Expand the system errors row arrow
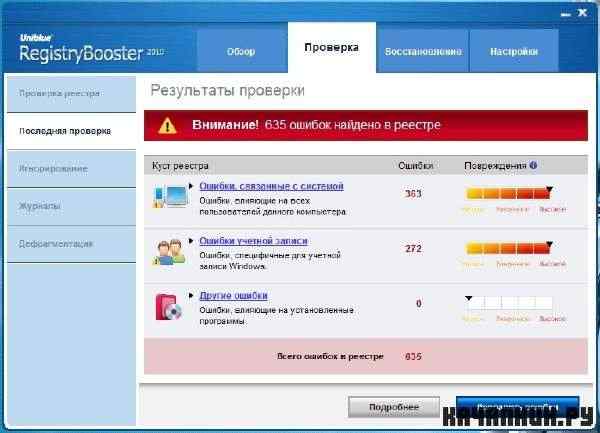 tap(191, 186)
